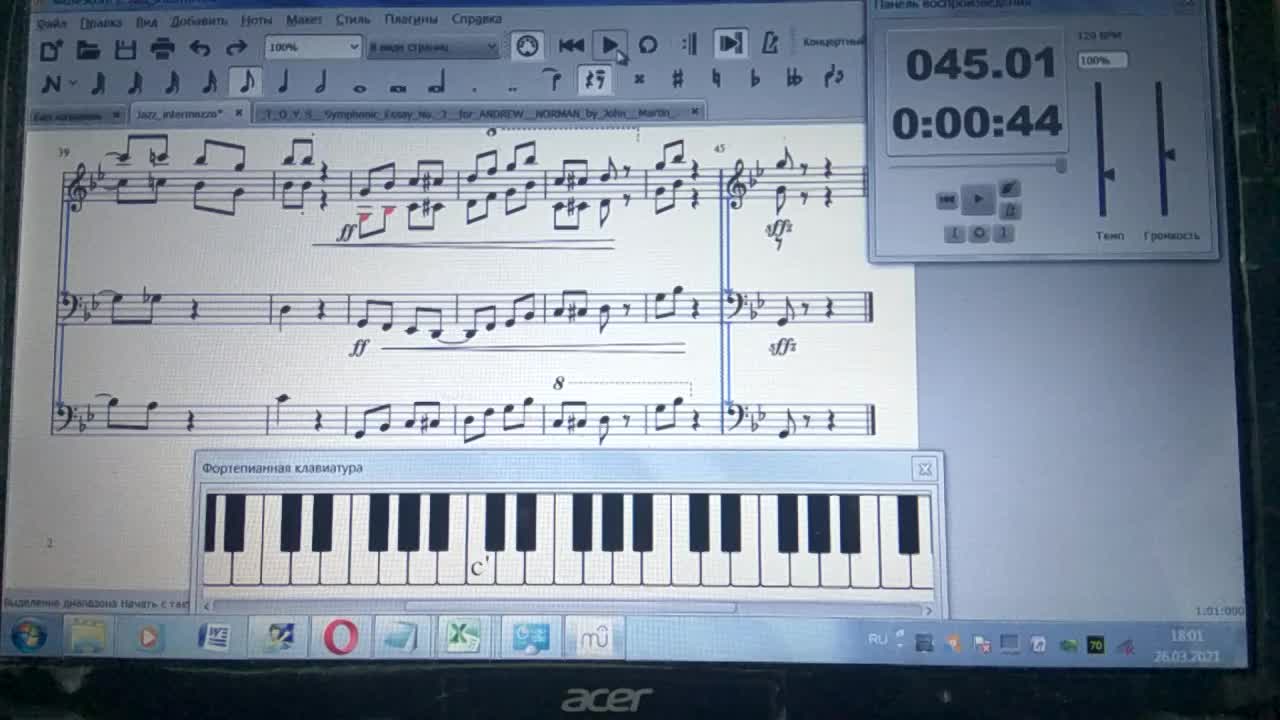Open Плагины menu

click(411, 19)
